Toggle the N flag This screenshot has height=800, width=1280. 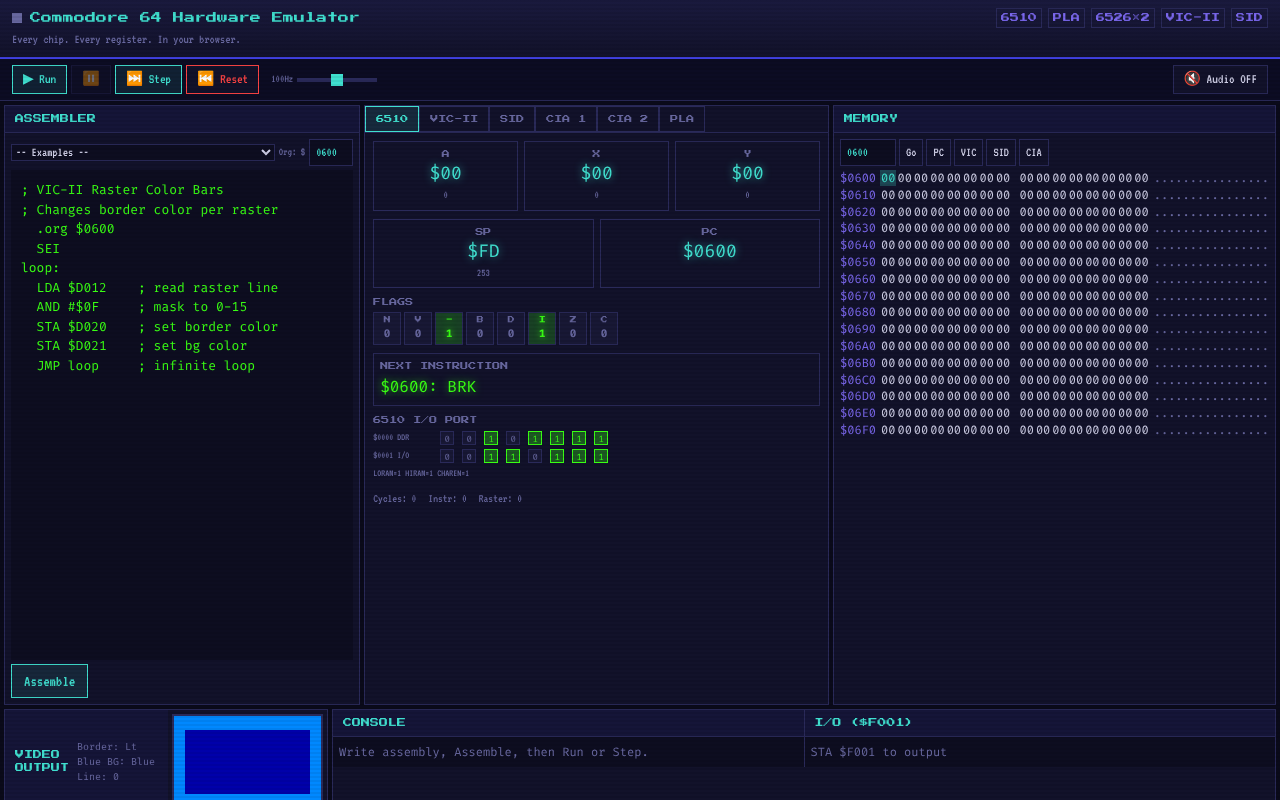tap(387, 328)
